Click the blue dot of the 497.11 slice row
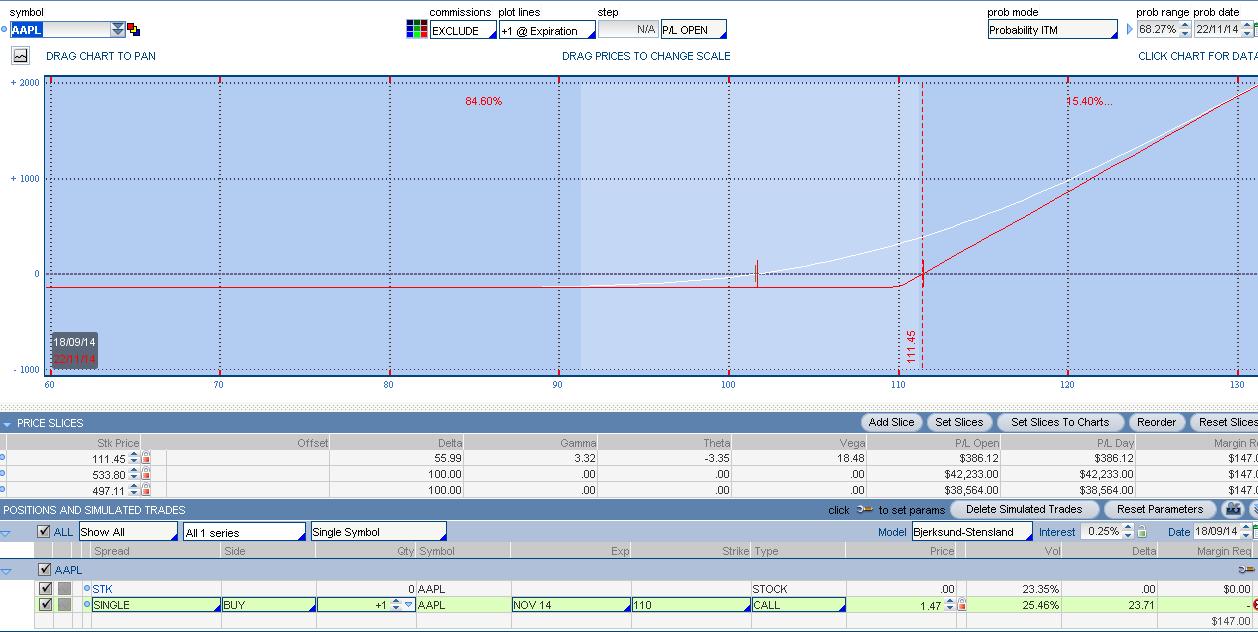The height and width of the screenshot is (632, 1258). click(x=3, y=490)
